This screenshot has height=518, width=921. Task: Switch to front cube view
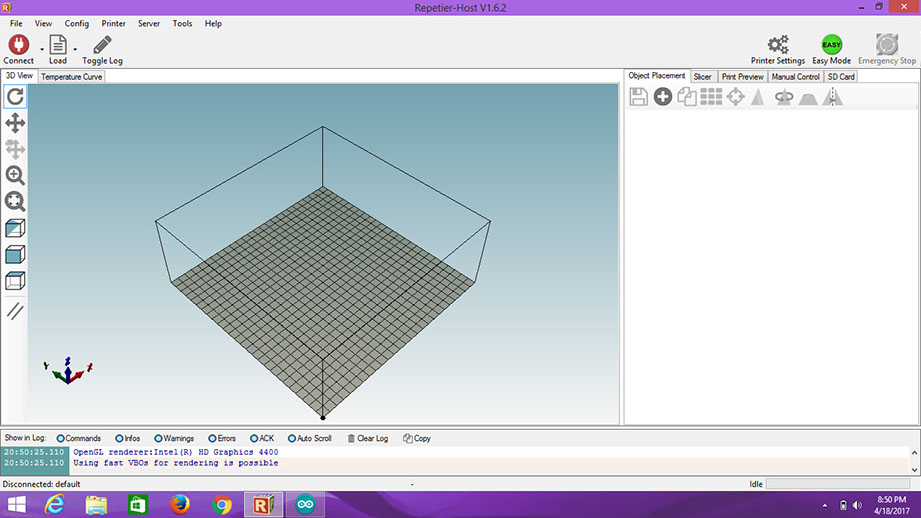click(15, 254)
